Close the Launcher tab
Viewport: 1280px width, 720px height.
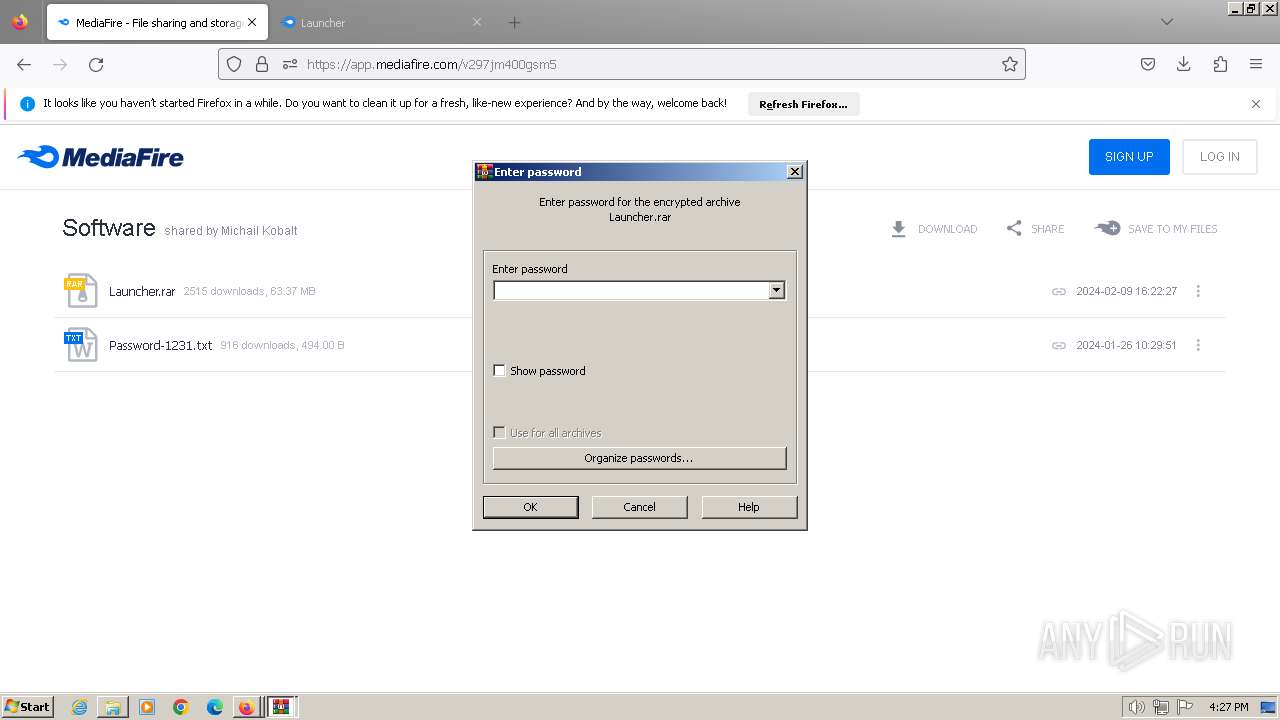pos(477,22)
